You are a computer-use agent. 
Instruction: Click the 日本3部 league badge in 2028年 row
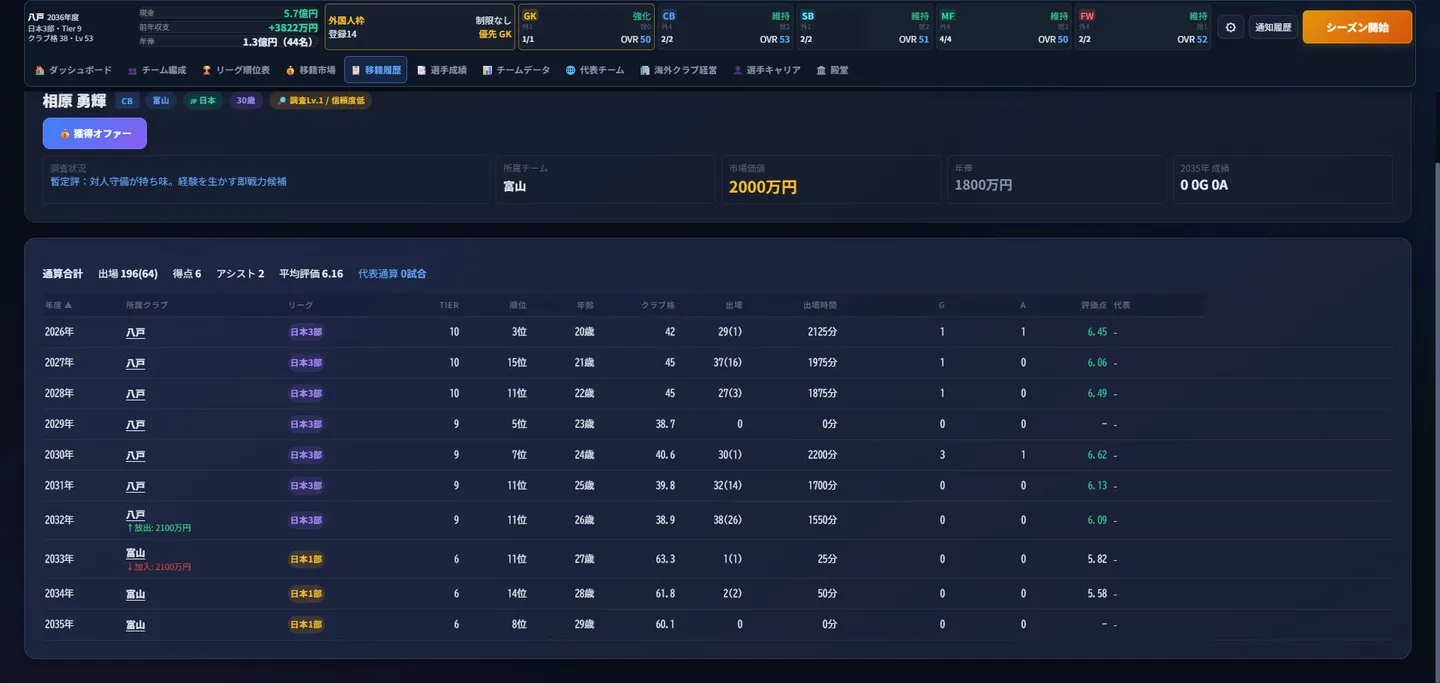pos(306,394)
